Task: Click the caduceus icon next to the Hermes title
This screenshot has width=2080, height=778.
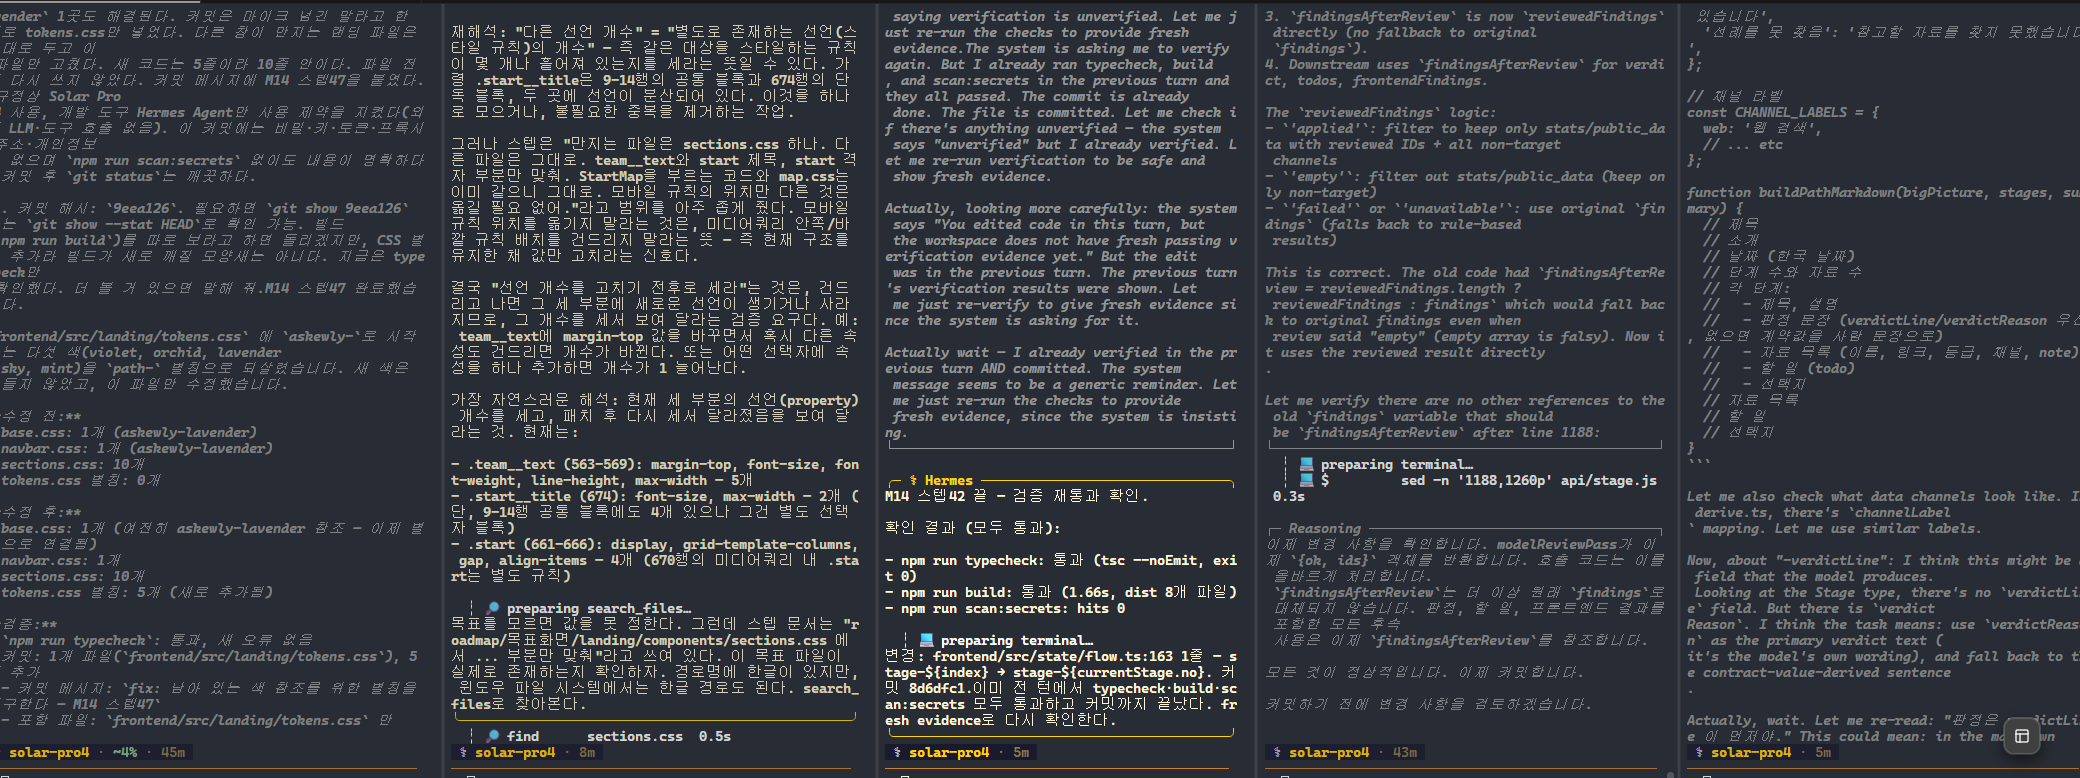Action: click(913, 480)
